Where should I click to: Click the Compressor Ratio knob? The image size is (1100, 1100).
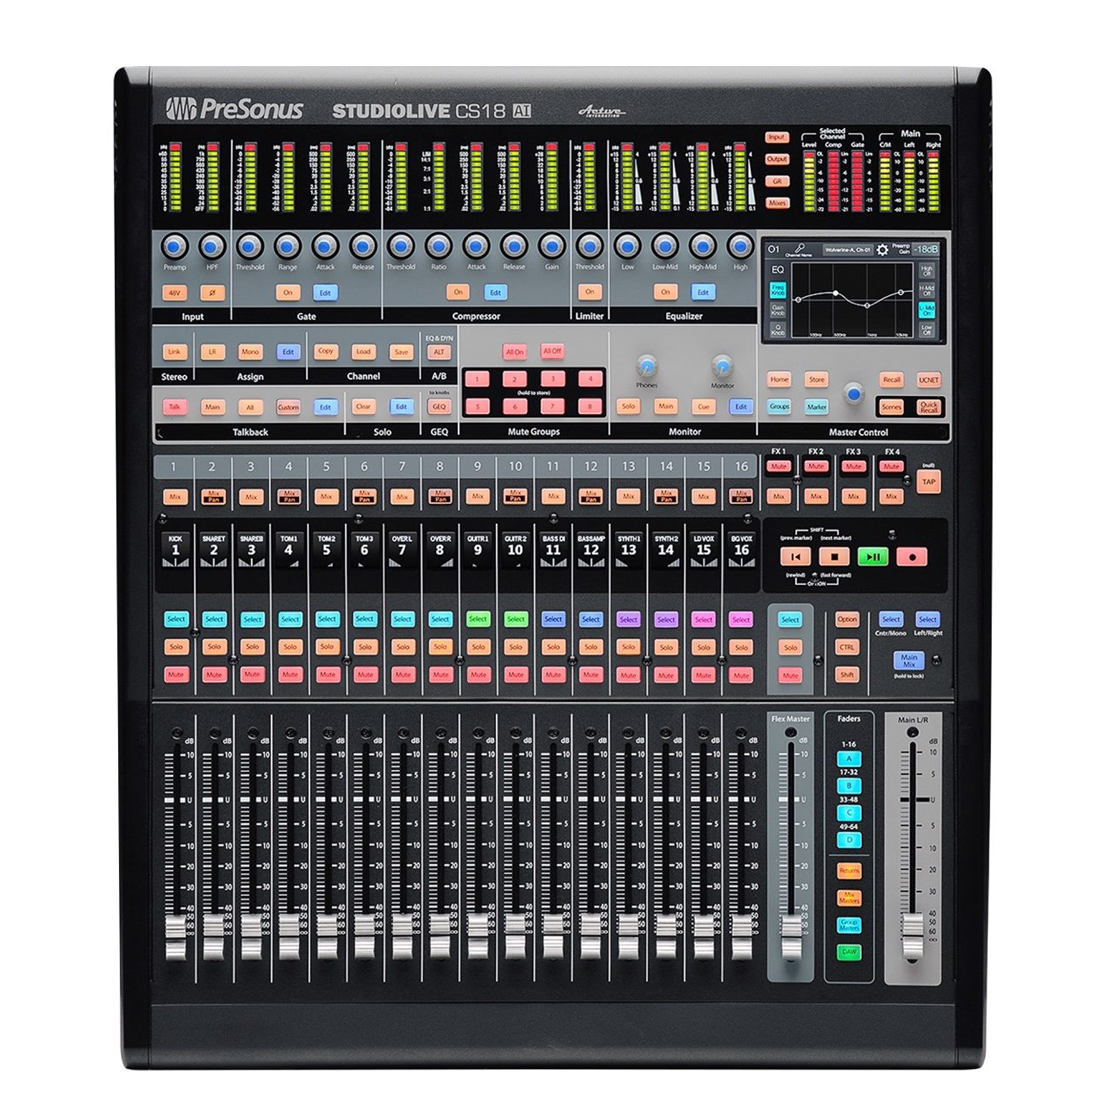click(438, 247)
